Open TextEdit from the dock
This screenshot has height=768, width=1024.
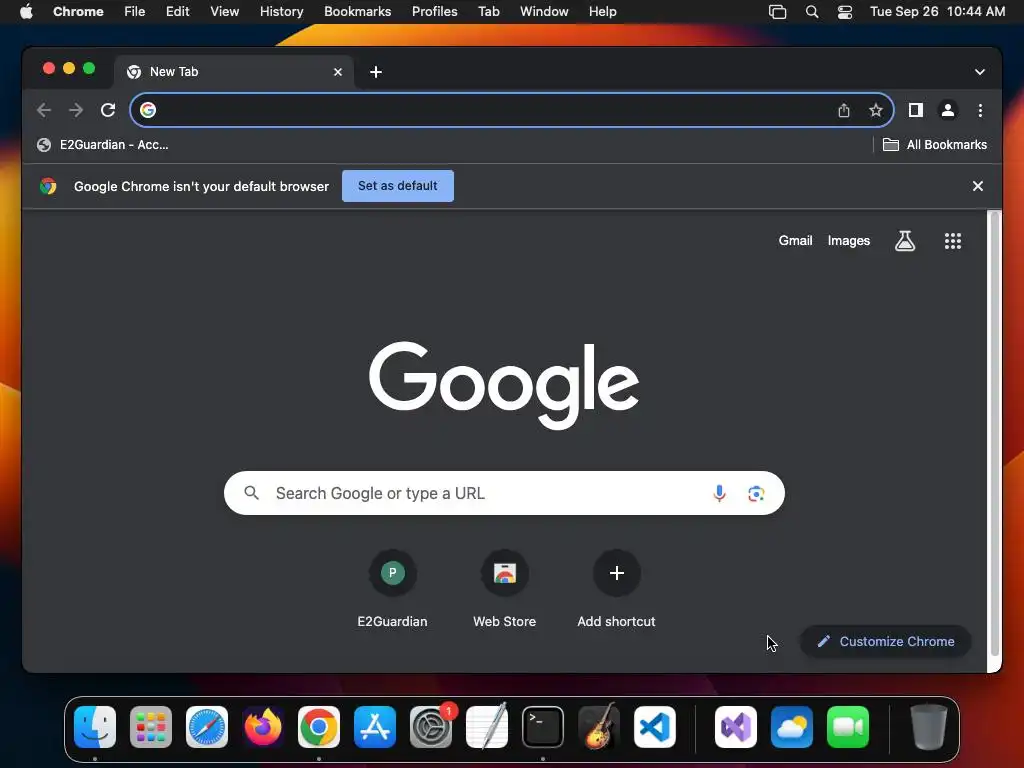click(x=487, y=727)
